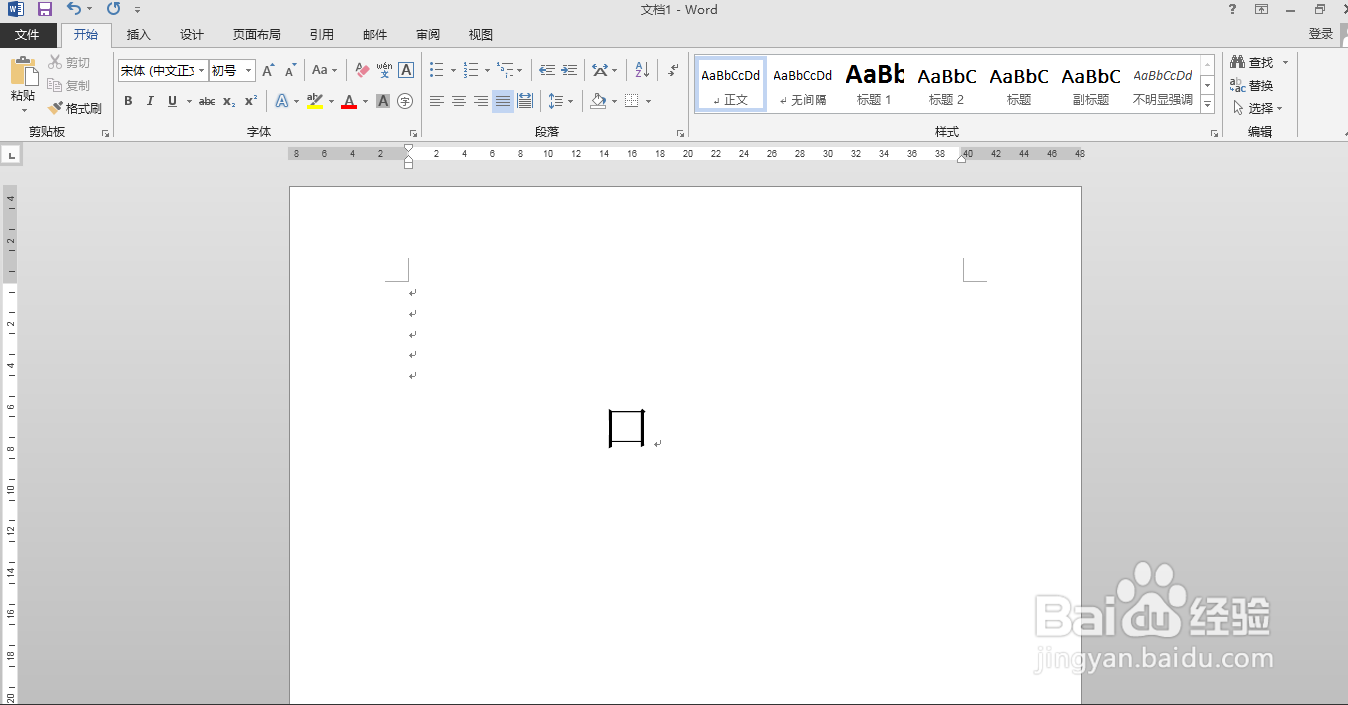Decrease paragraph indent
The height and width of the screenshot is (705, 1348).
click(x=547, y=71)
